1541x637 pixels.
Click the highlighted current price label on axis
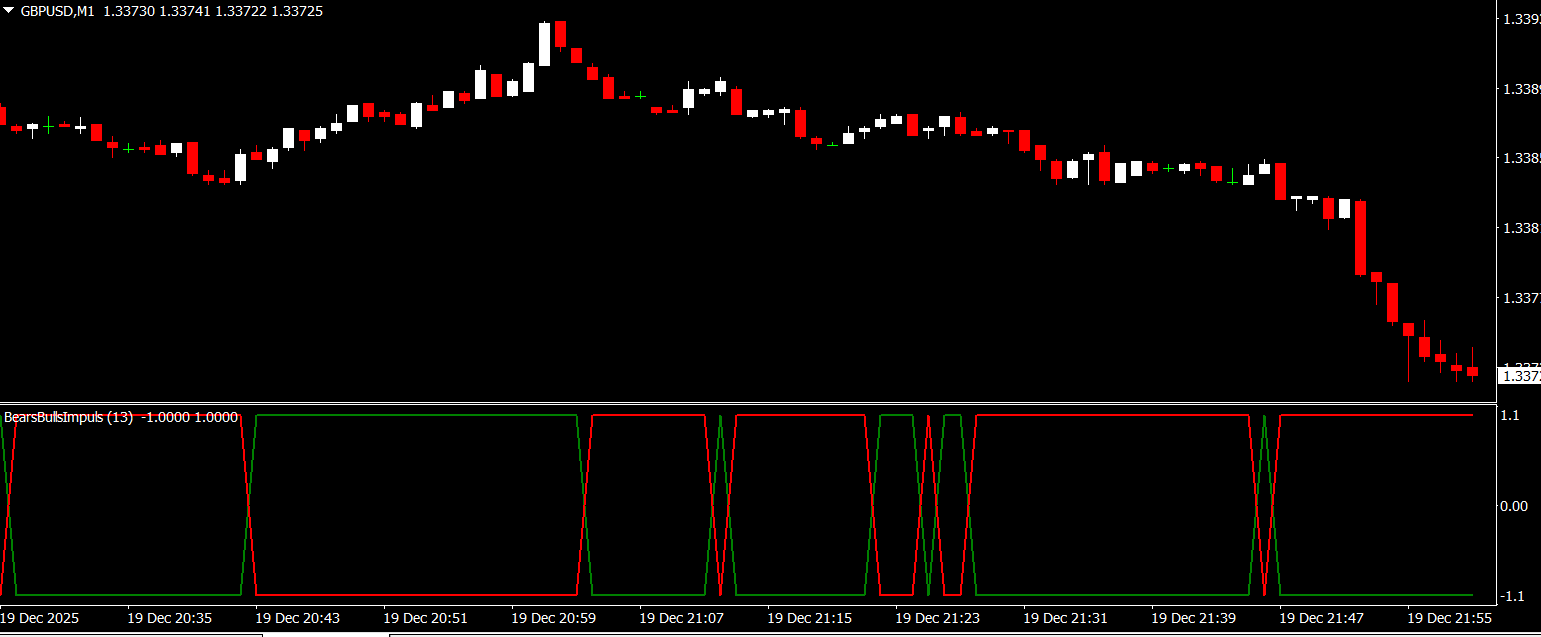pyautogui.click(x=1518, y=376)
